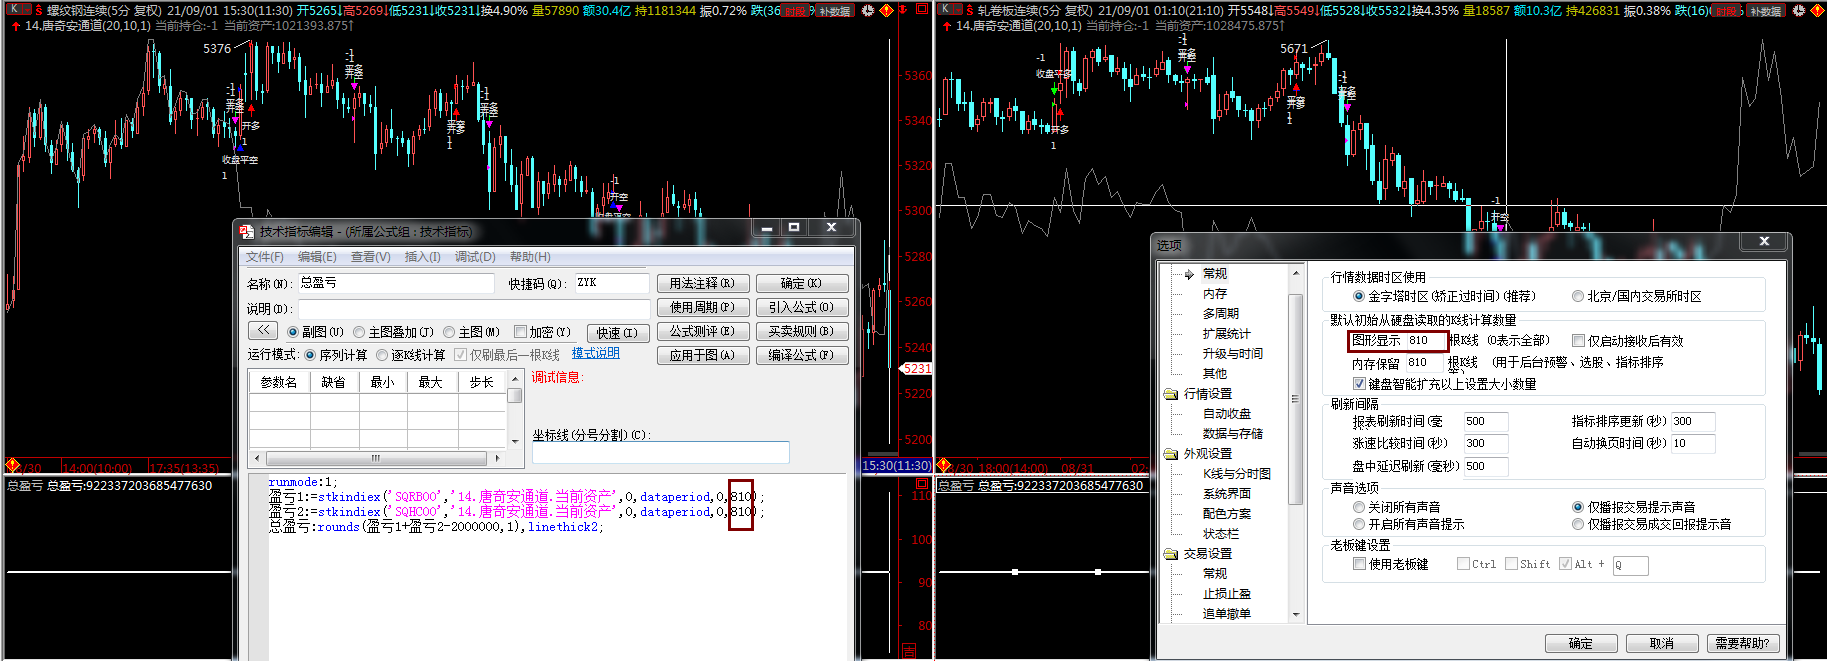The image size is (1827, 661).
Task: Click the 坐标线 input field
Action: coord(660,453)
